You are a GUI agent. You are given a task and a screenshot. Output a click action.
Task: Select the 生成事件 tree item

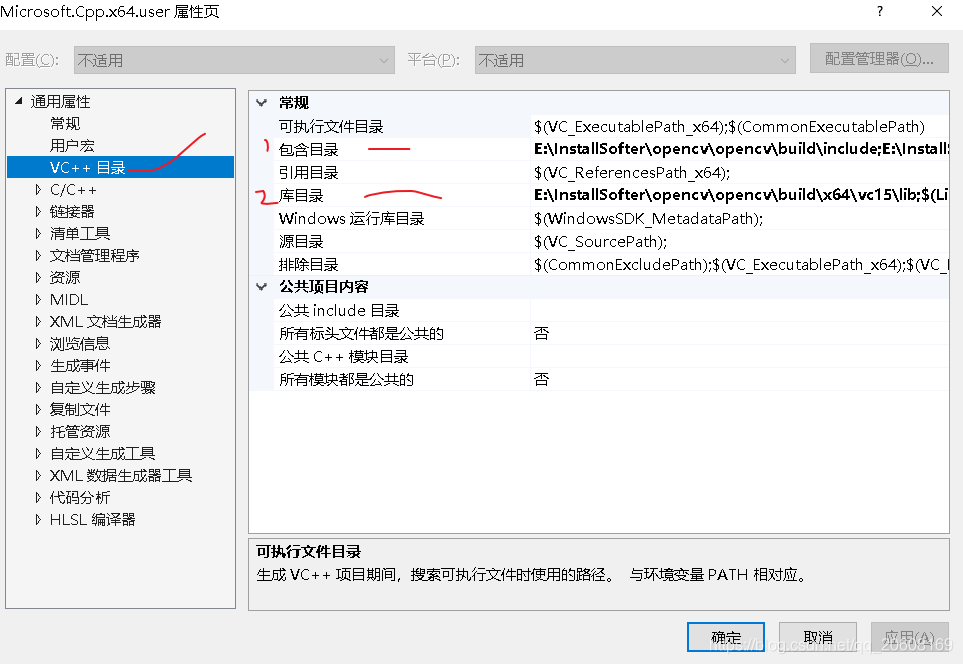pyautogui.click(x=80, y=365)
